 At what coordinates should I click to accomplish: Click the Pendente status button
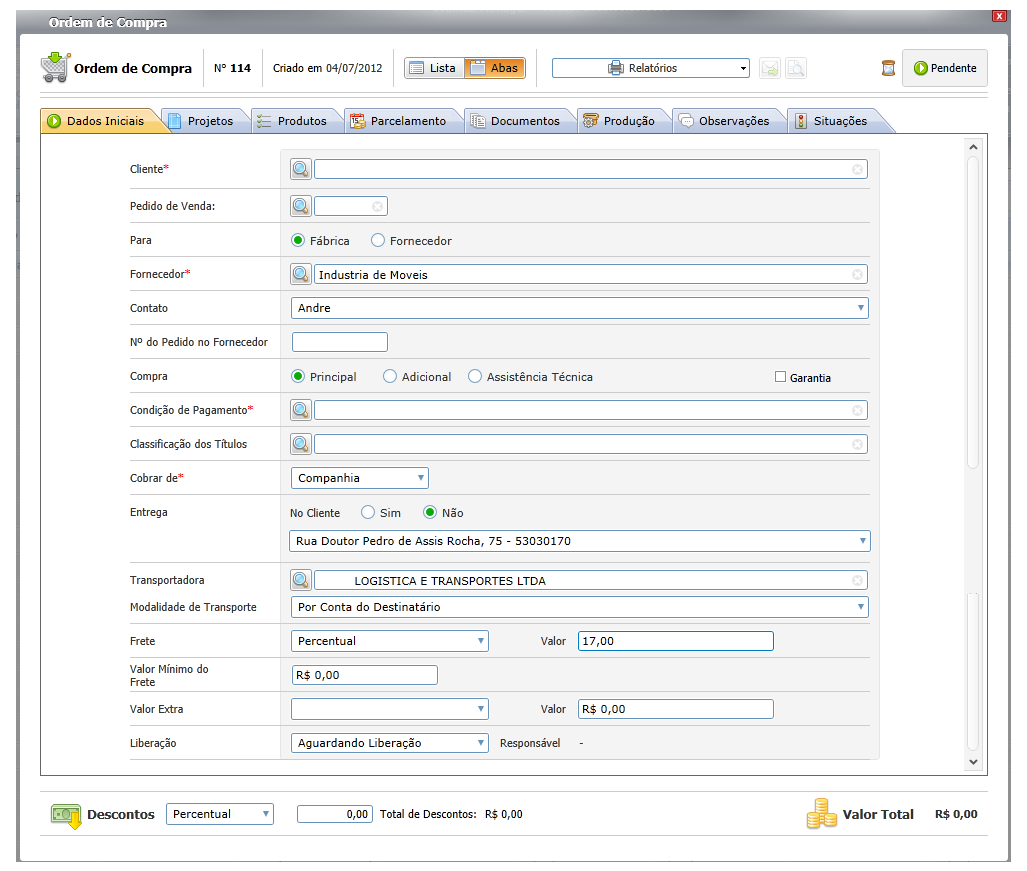(944, 68)
